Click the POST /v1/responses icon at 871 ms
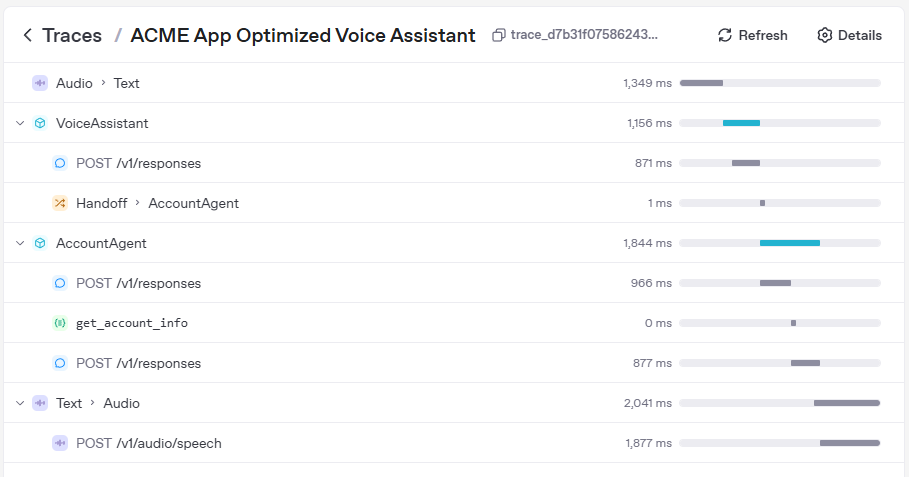The image size is (909, 477). coord(60,163)
